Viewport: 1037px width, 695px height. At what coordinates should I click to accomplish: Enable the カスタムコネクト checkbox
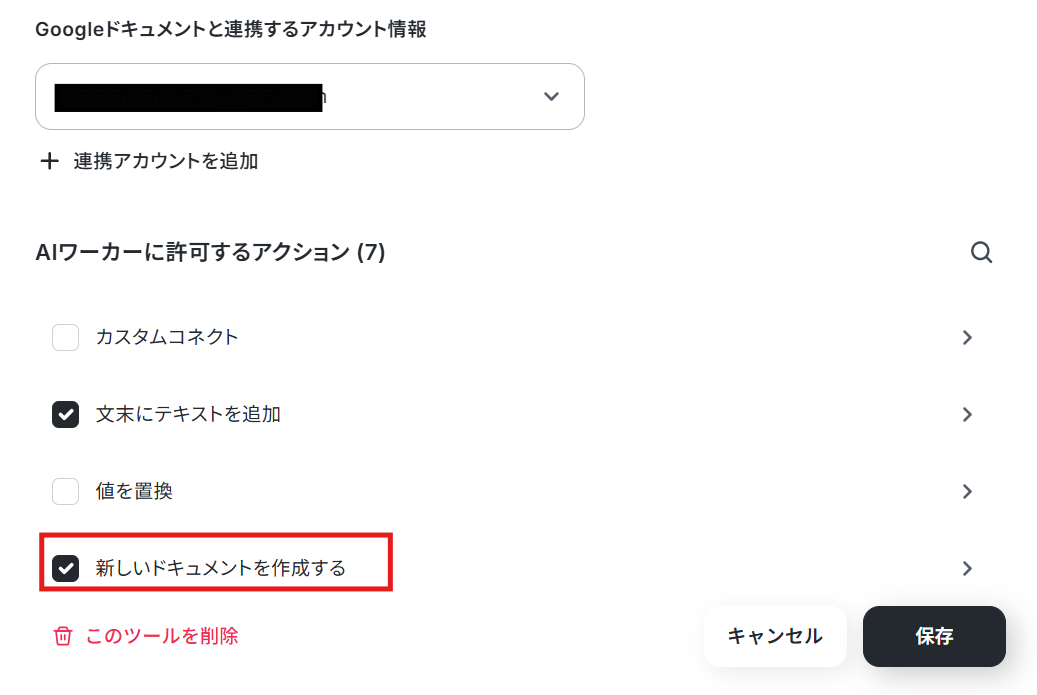click(x=65, y=337)
